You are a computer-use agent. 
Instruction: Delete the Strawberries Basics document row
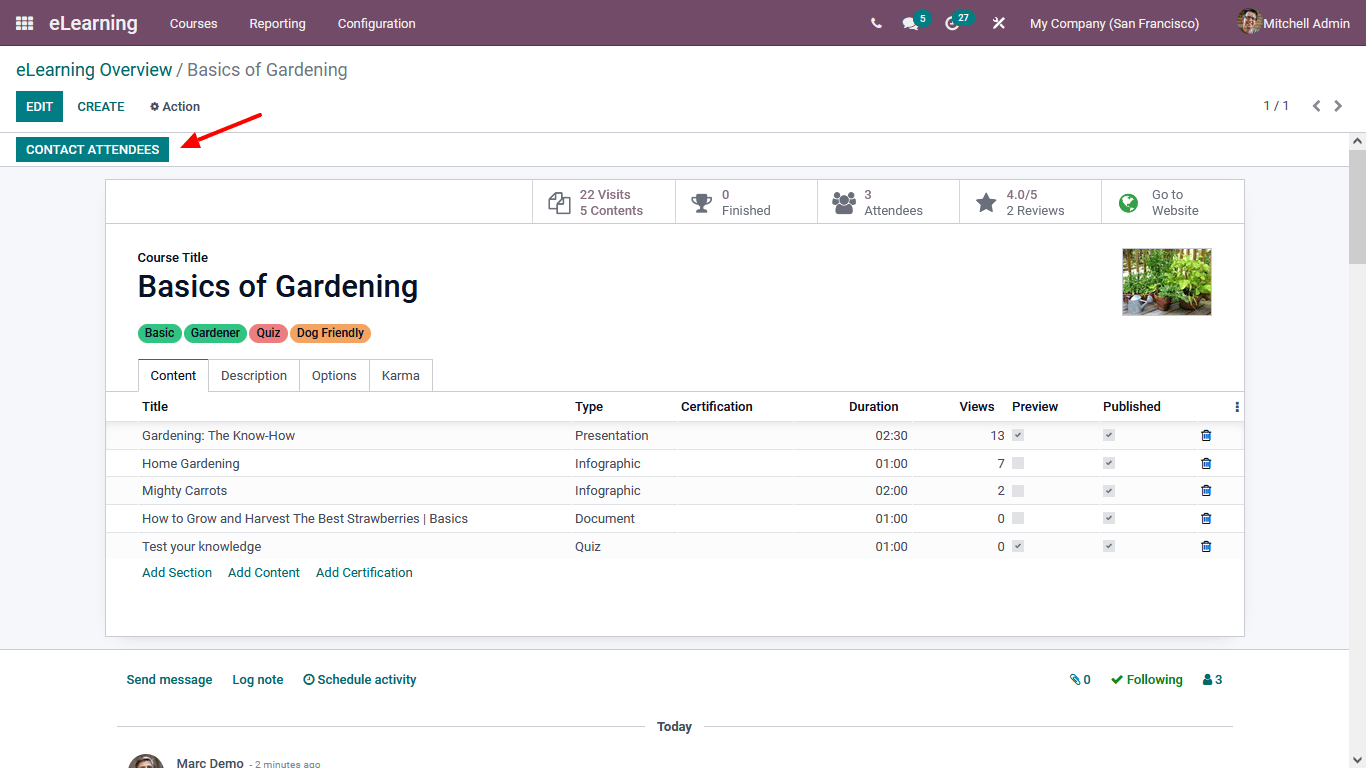(1206, 519)
